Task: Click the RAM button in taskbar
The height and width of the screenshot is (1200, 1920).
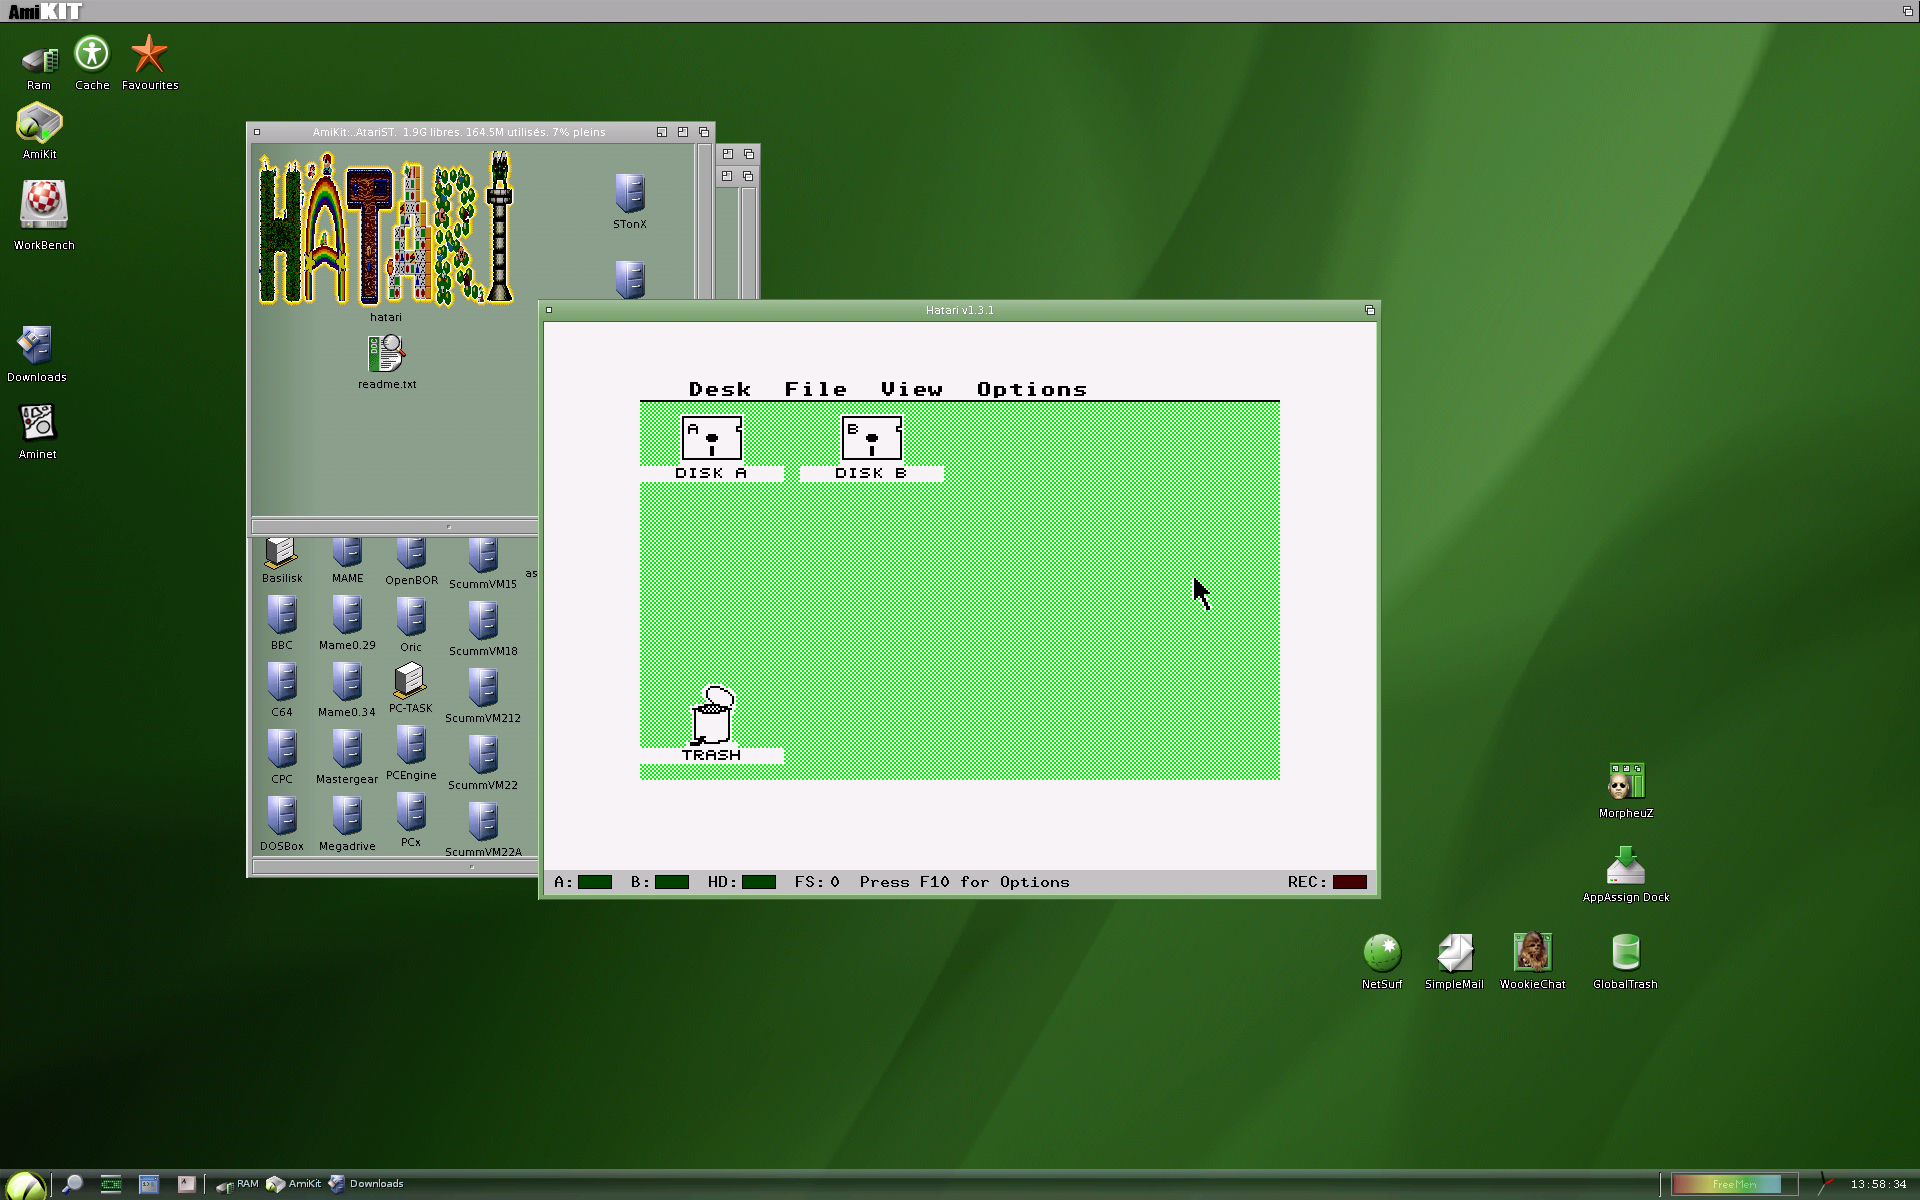Action: tap(237, 1184)
